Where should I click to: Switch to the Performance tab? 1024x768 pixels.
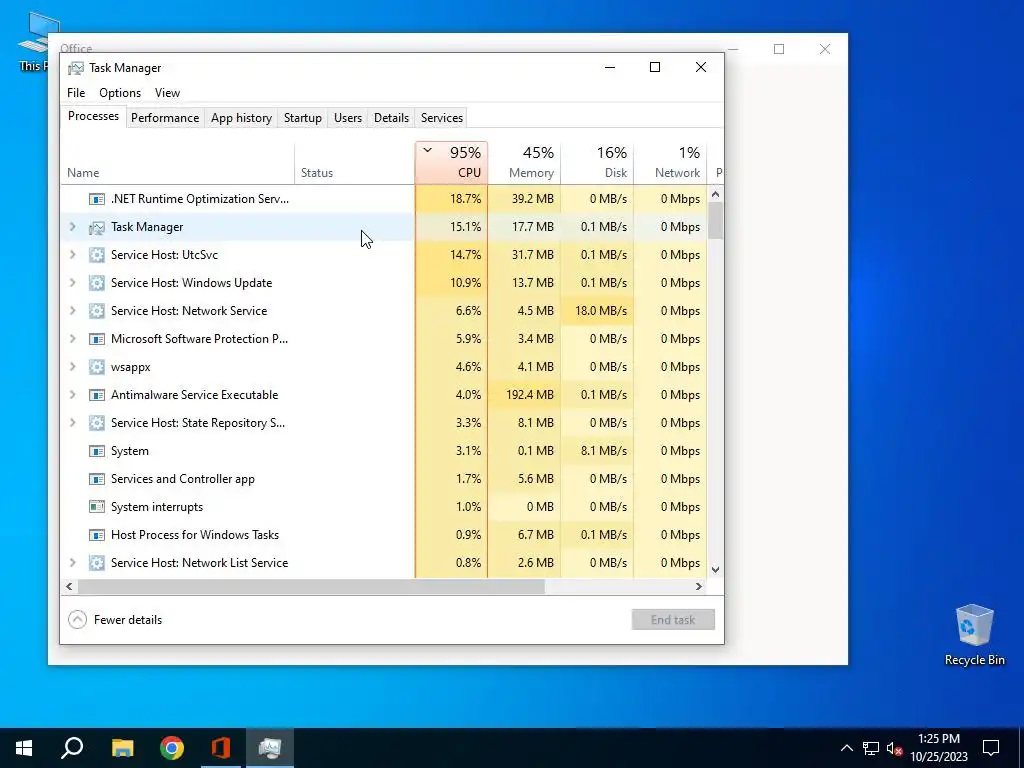(x=165, y=118)
